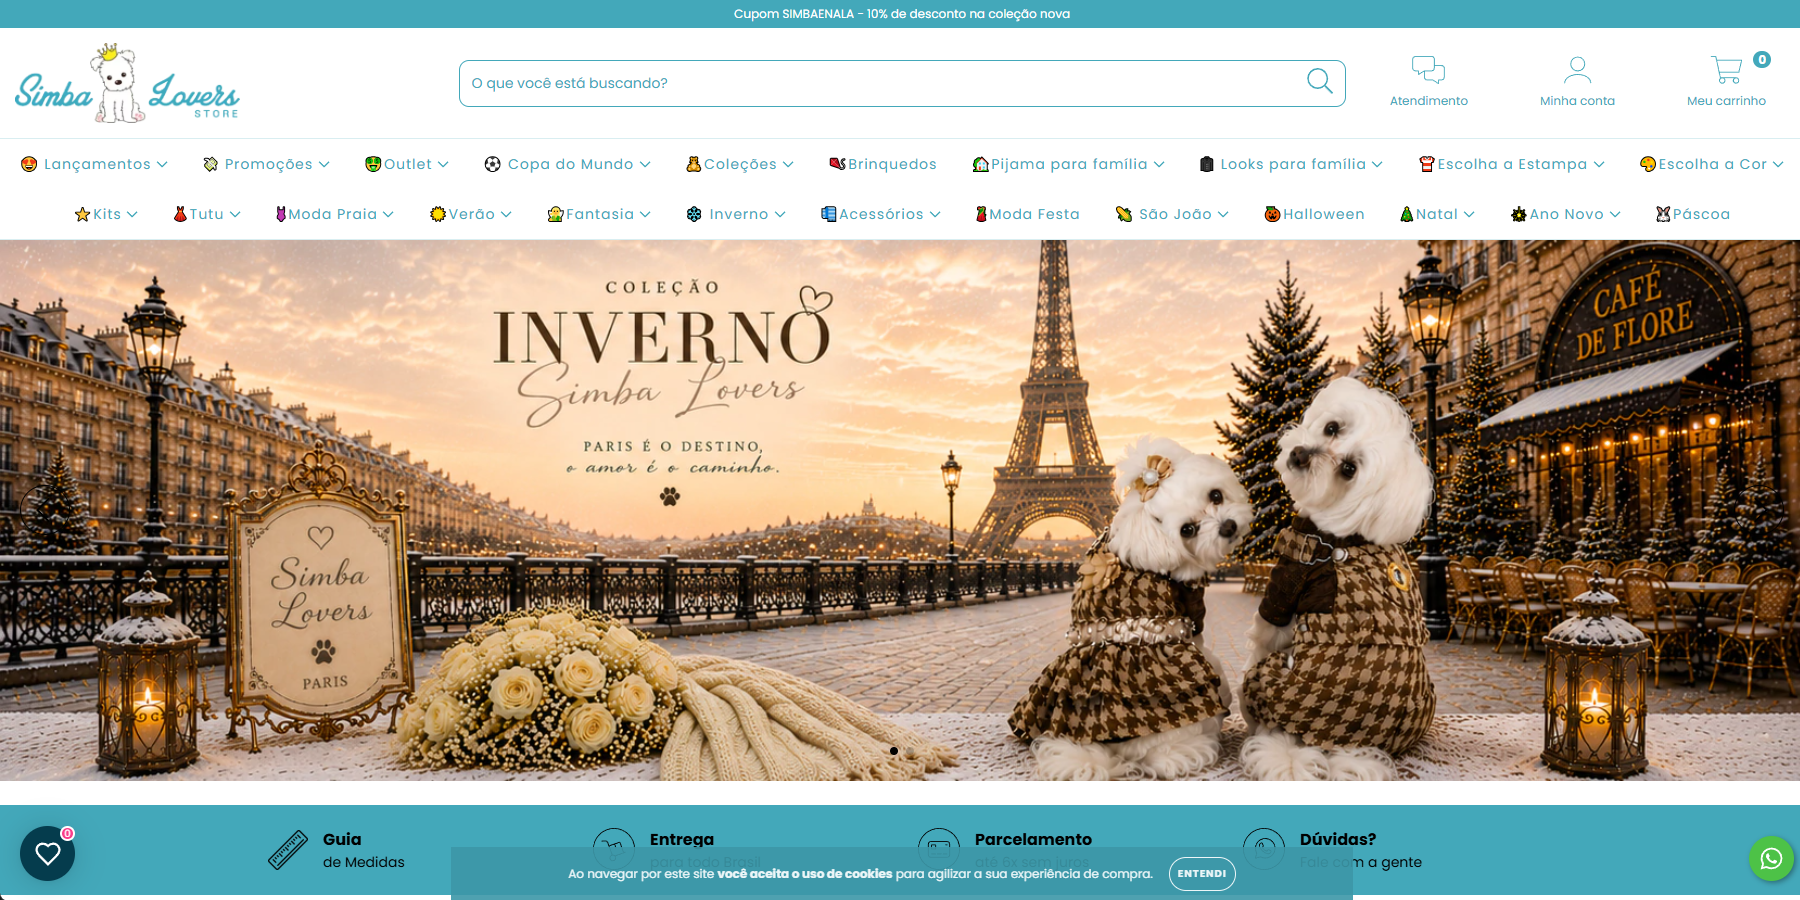The image size is (1800, 900).
Task: Click the Parcelamento heading
Action: 1033,839
